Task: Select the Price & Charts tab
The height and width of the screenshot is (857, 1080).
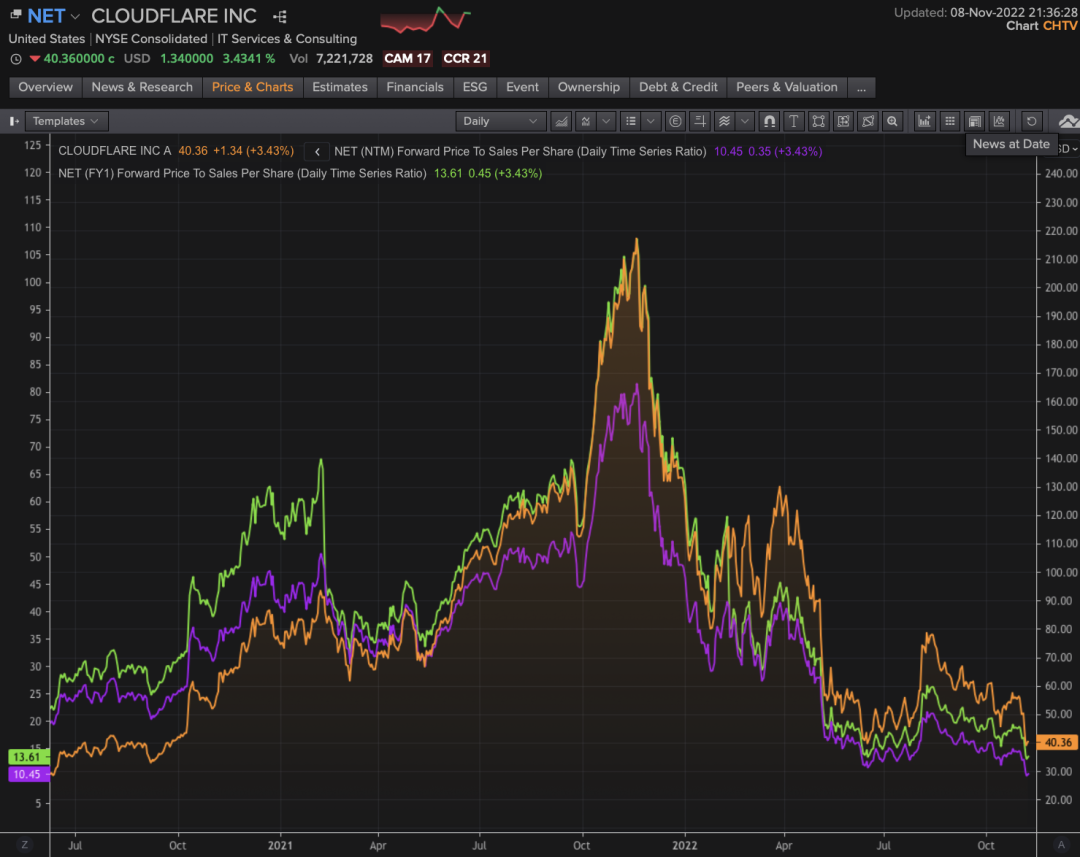Action: (x=252, y=87)
